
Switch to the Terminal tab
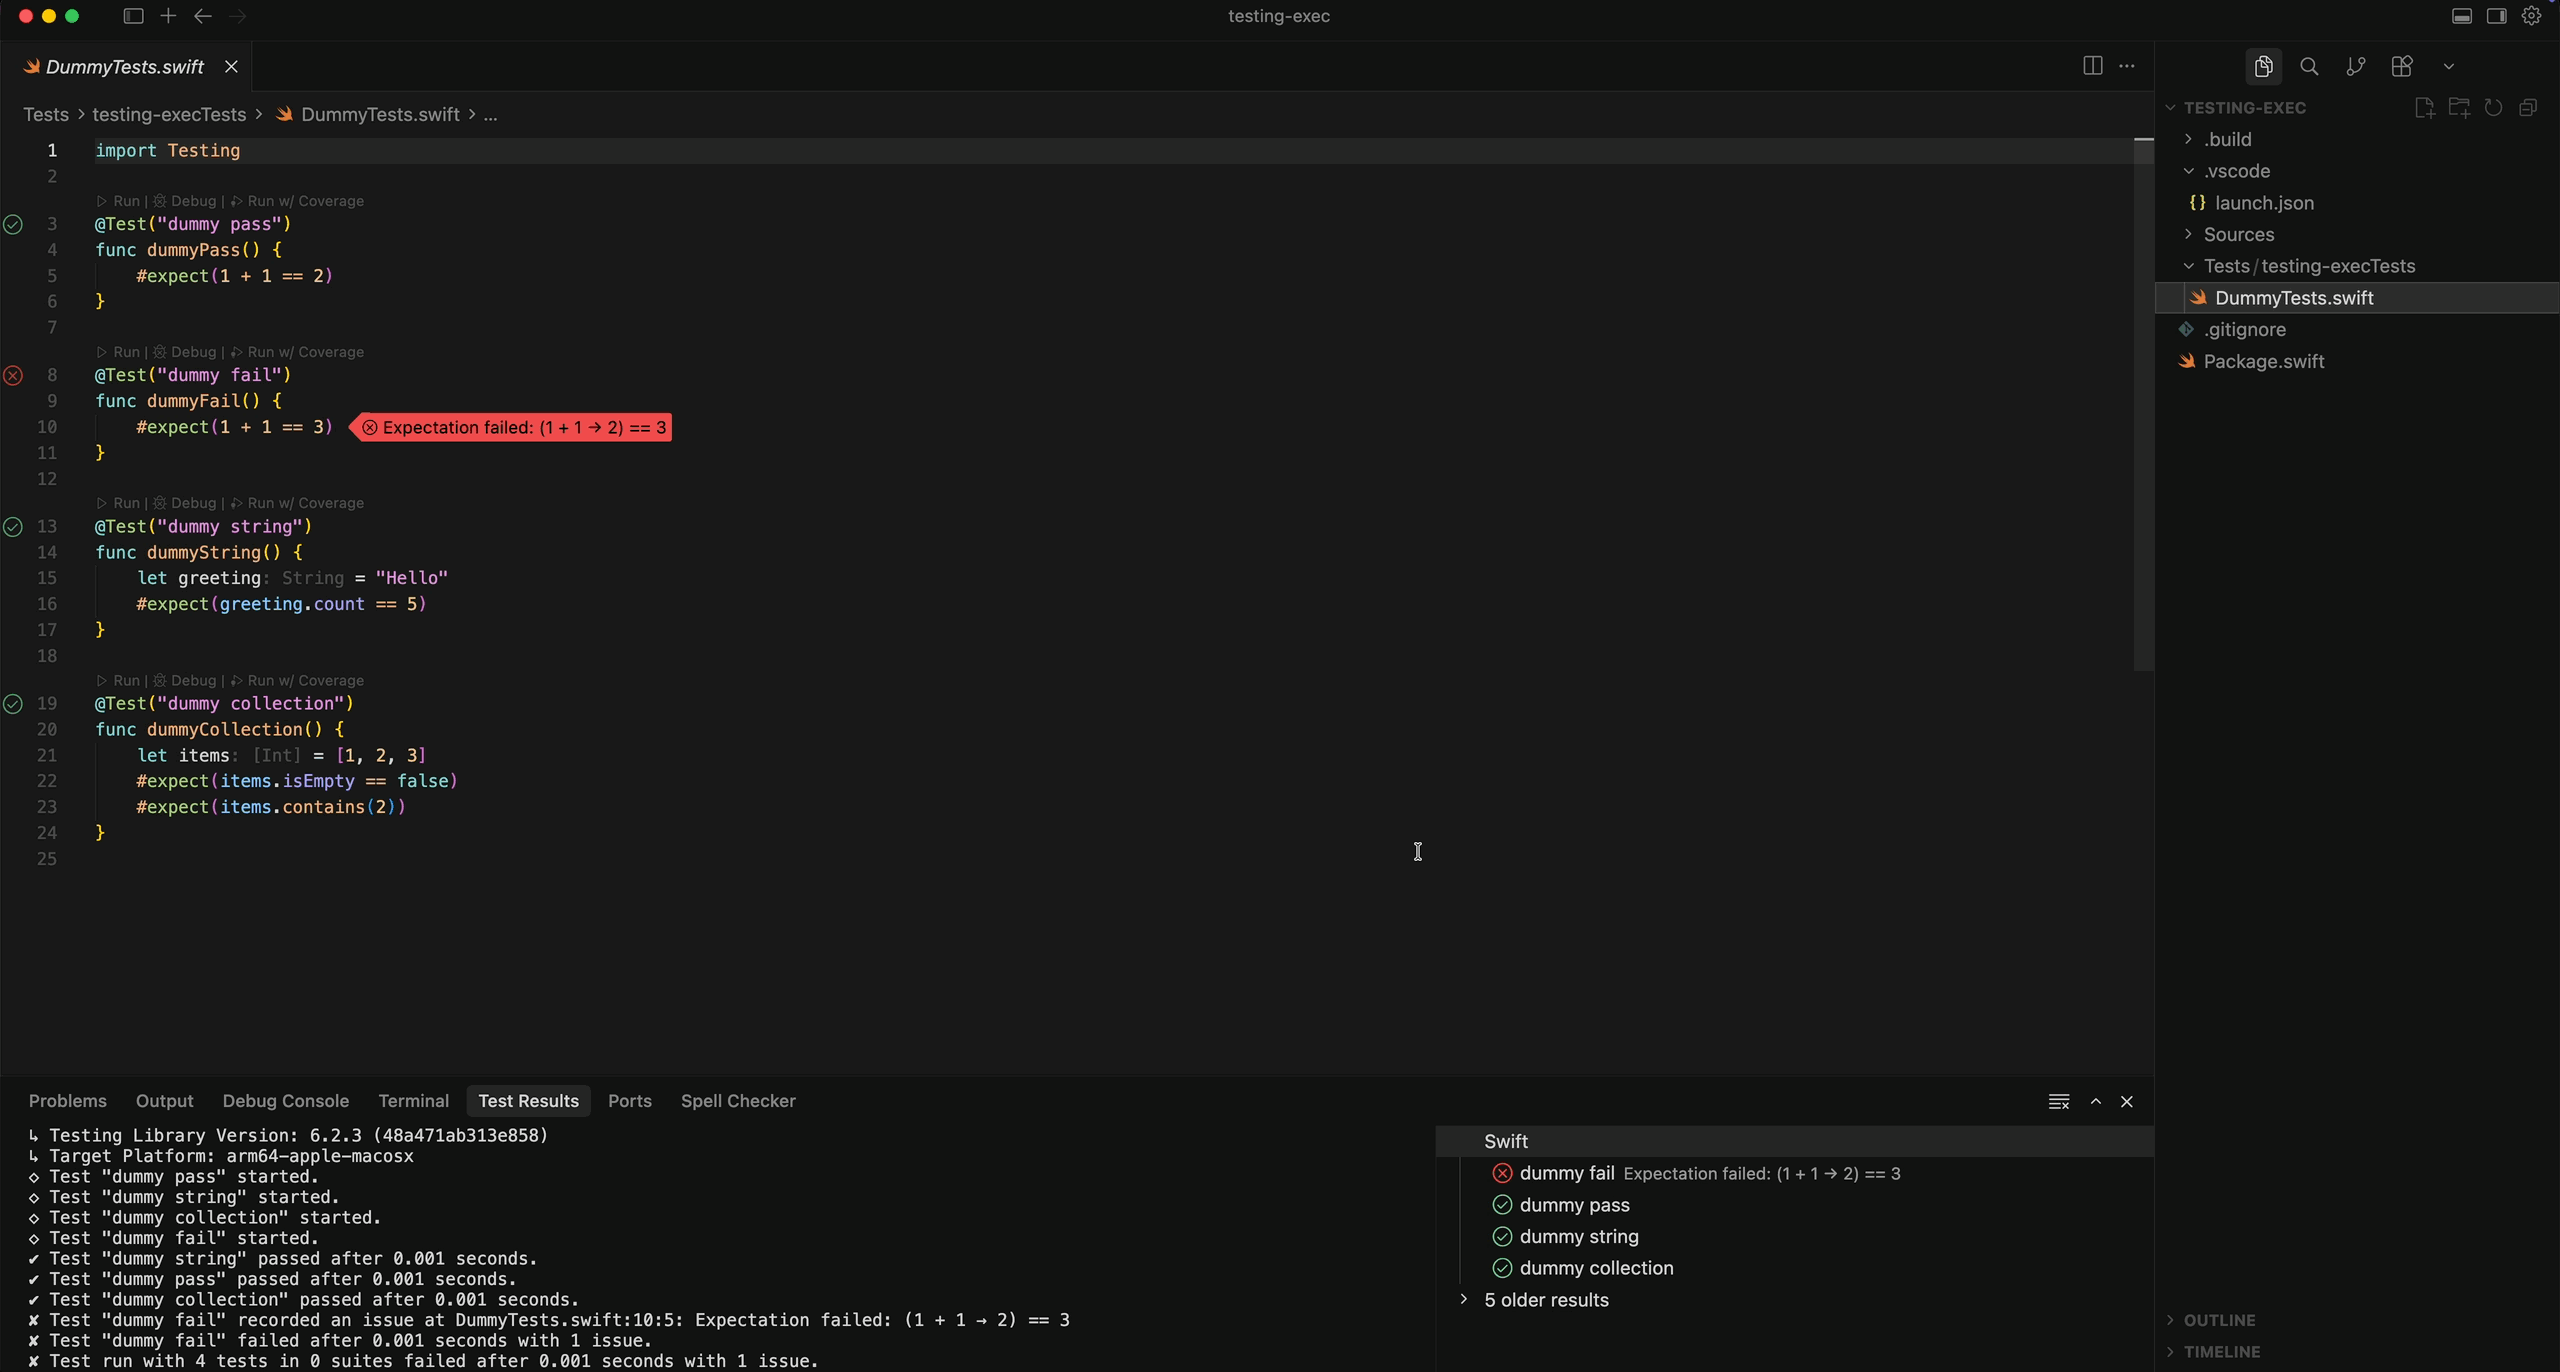(413, 1101)
